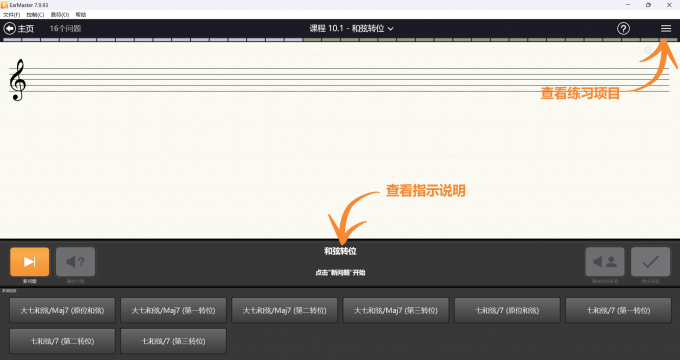Click the play-my-answer speaker person icon
This screenshot has width=680, height=360.
(x=605, y=262)
